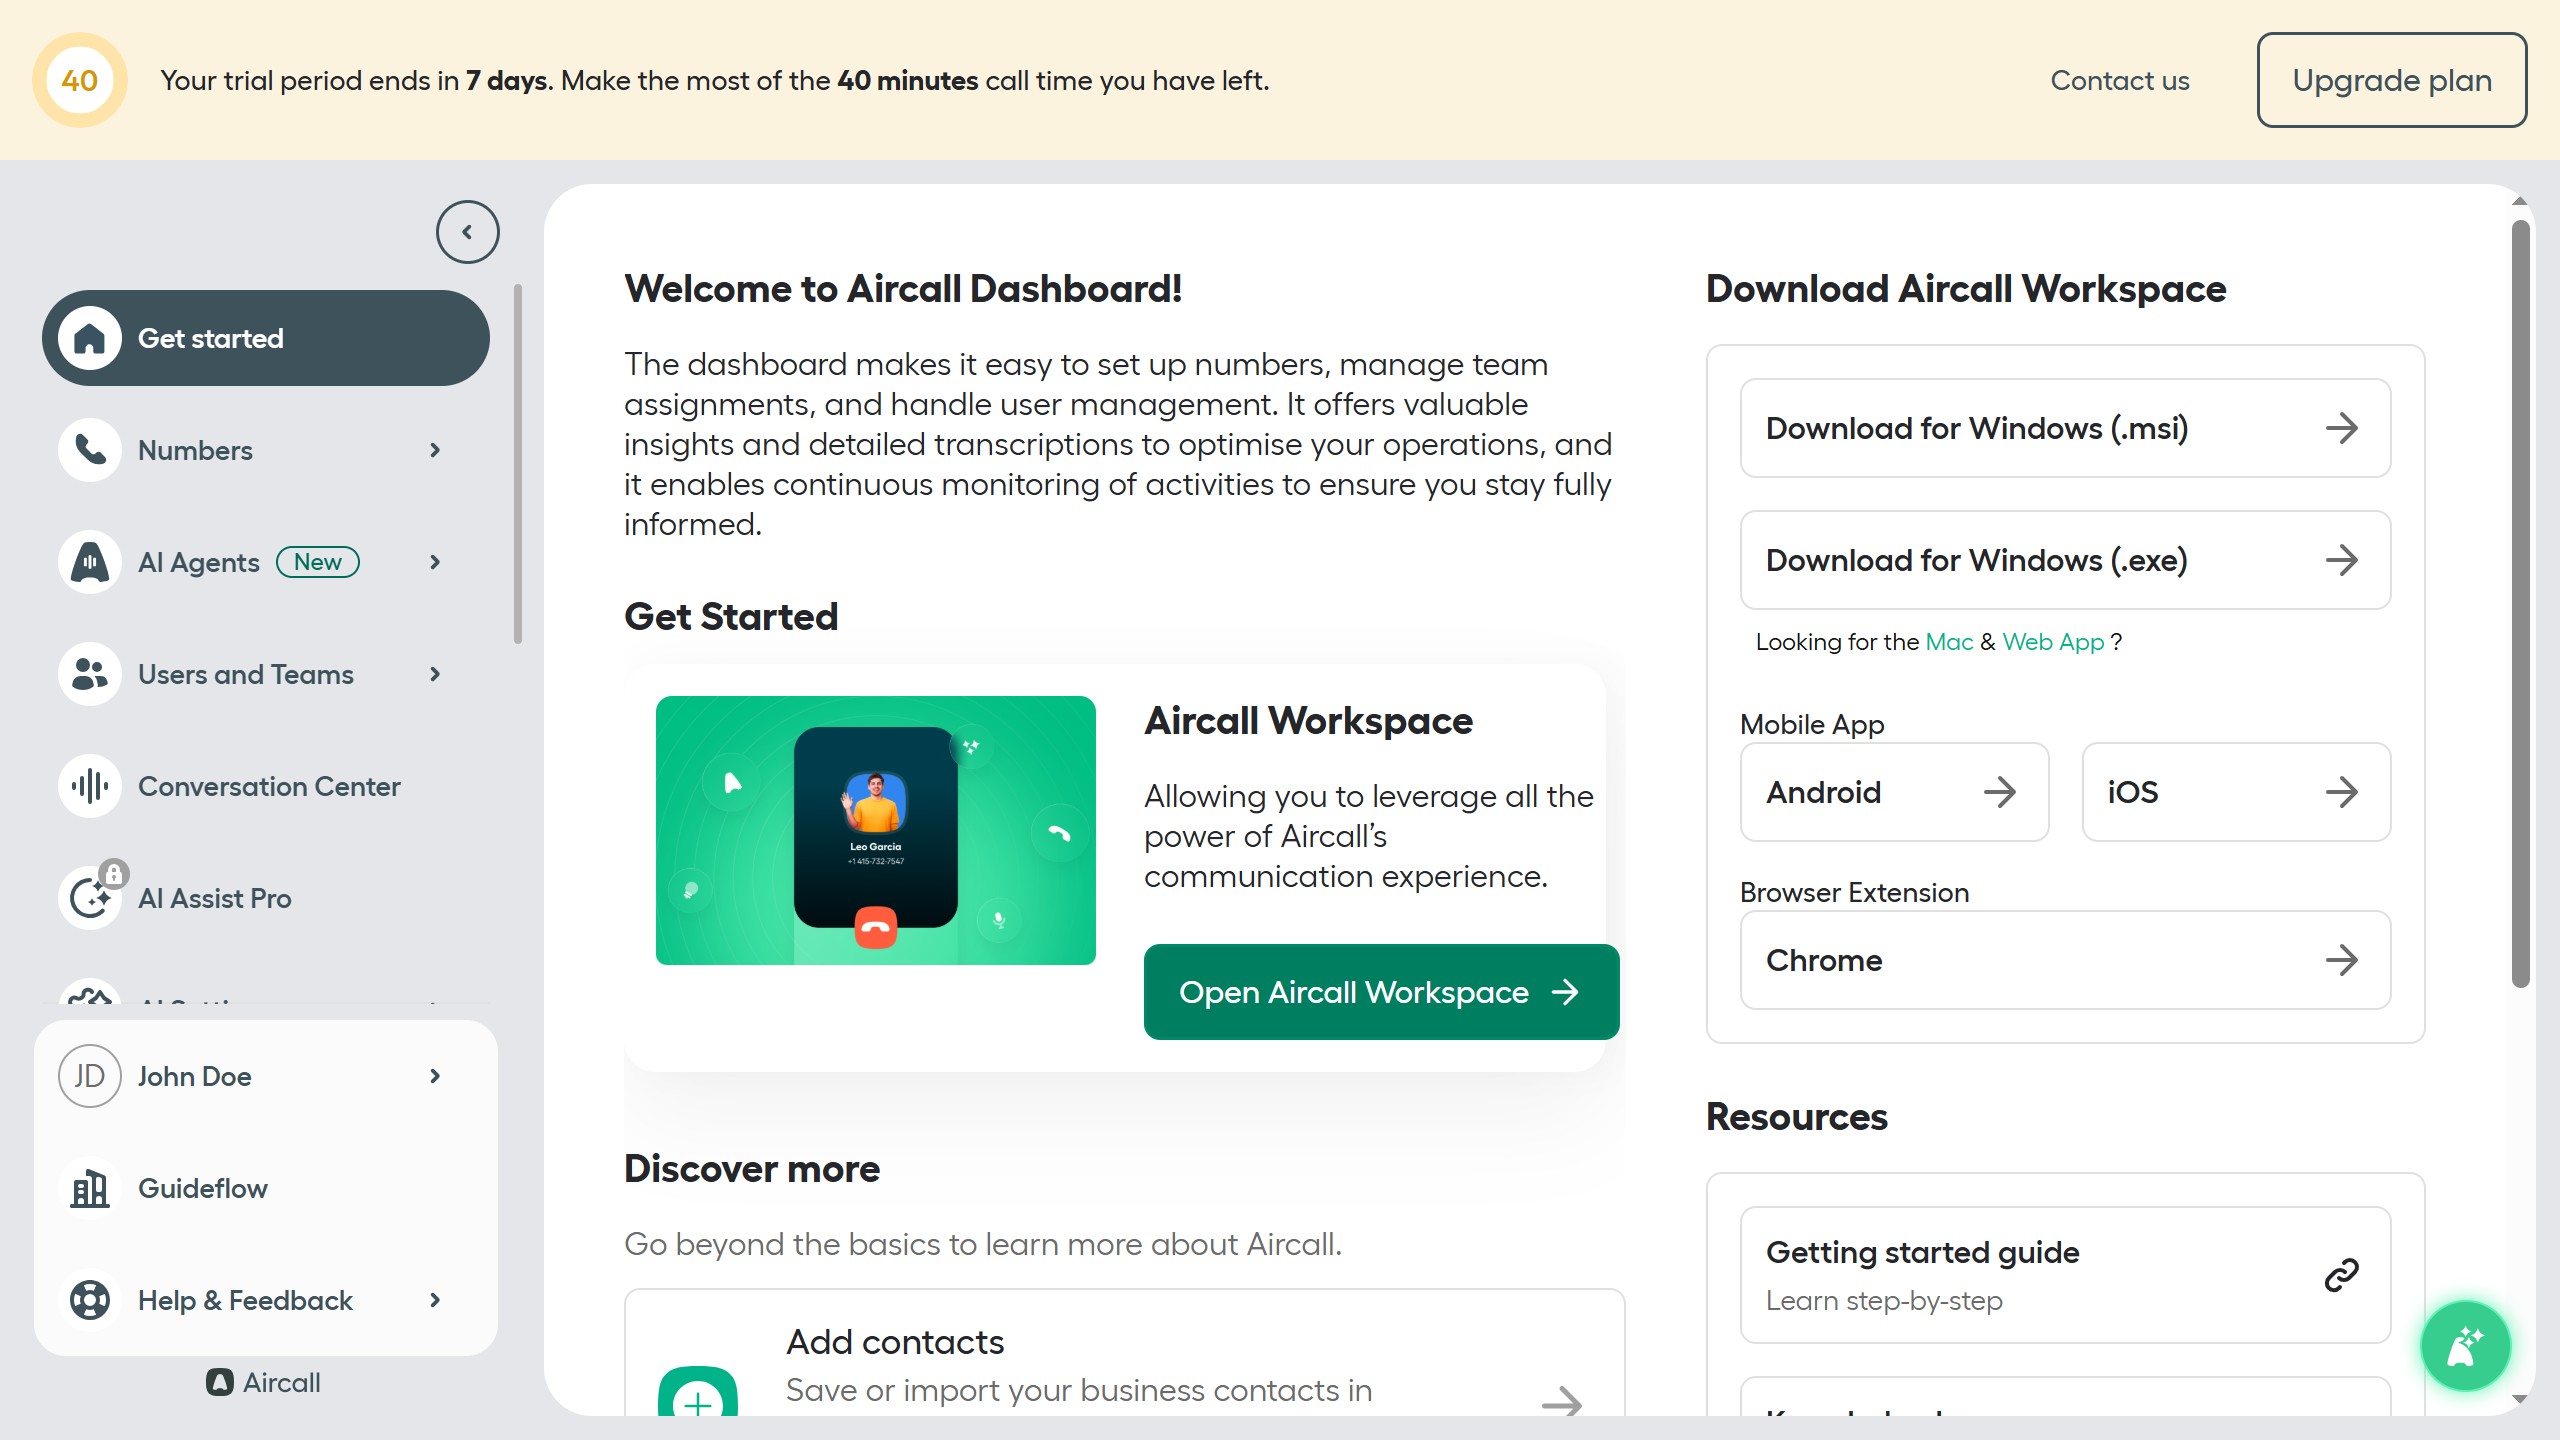Click the JD avatar for John Doe
The width and height of the screenshot is (2560, 1440).
click(90, 1076)
